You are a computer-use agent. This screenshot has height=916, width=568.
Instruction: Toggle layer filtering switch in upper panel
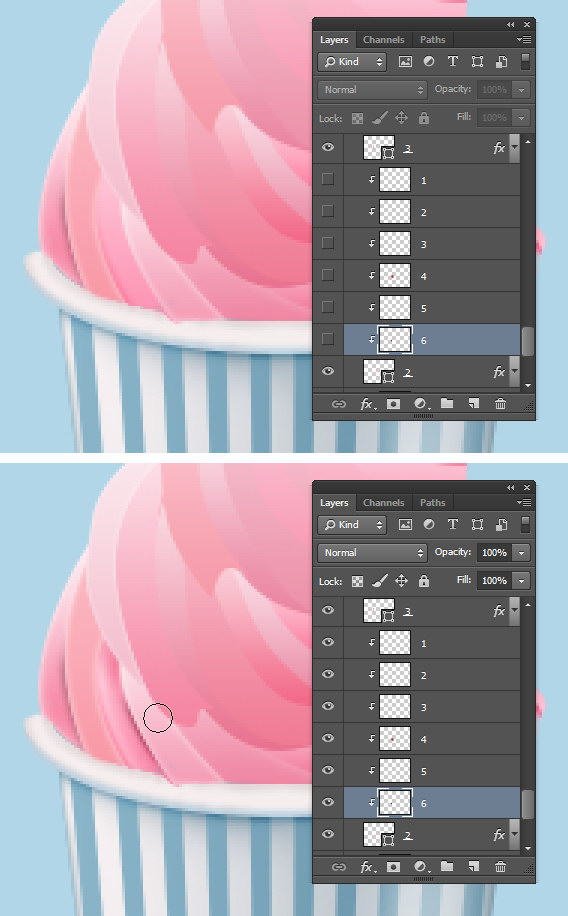[525, 61]
